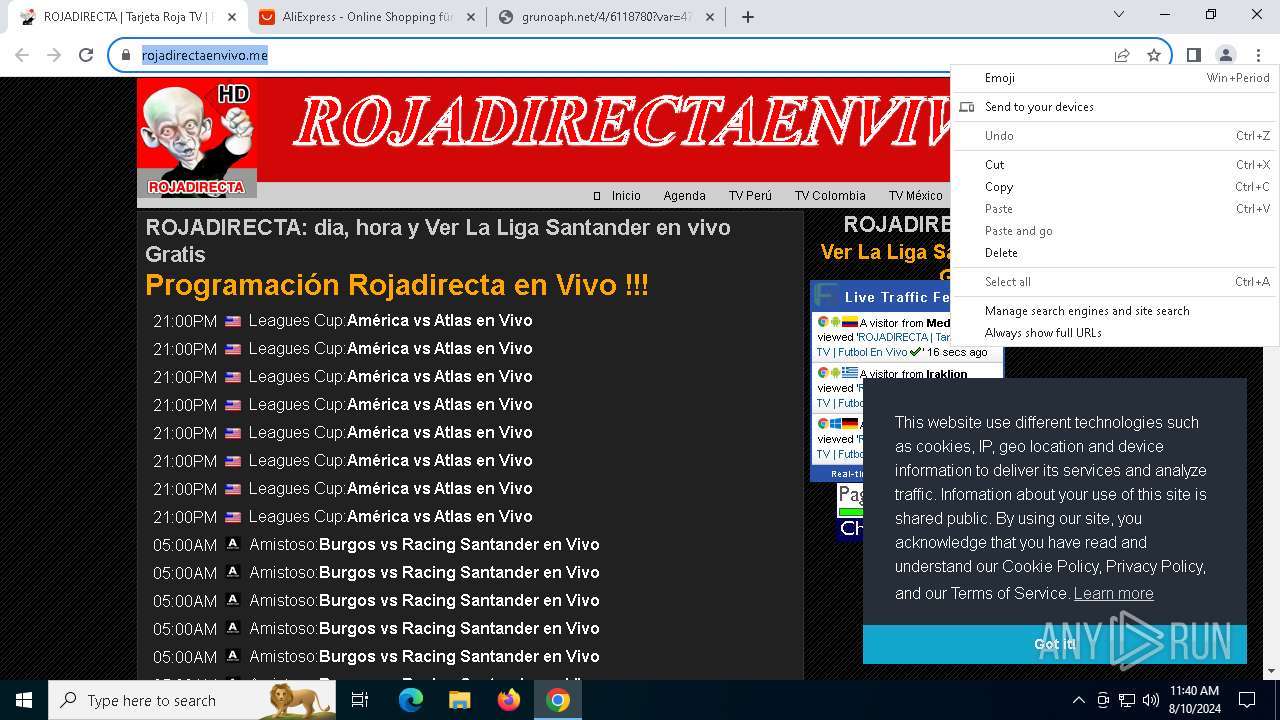Open the TV México link

coord(916,196)
